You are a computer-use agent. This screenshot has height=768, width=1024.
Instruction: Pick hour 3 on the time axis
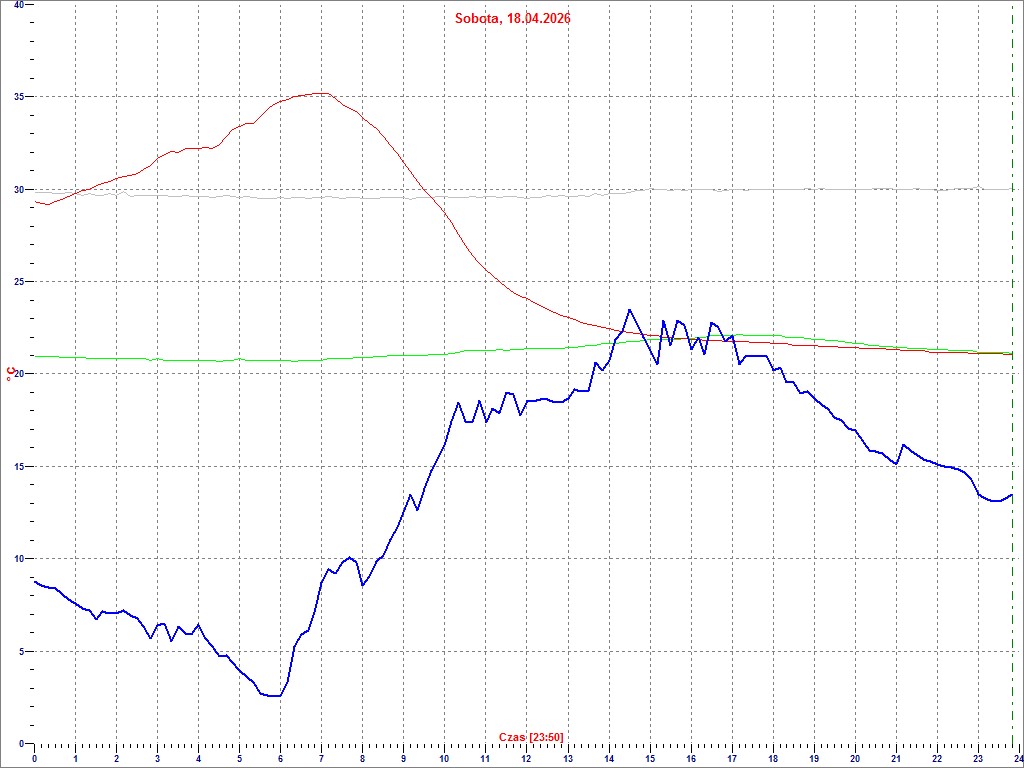(x=158, y=759)
